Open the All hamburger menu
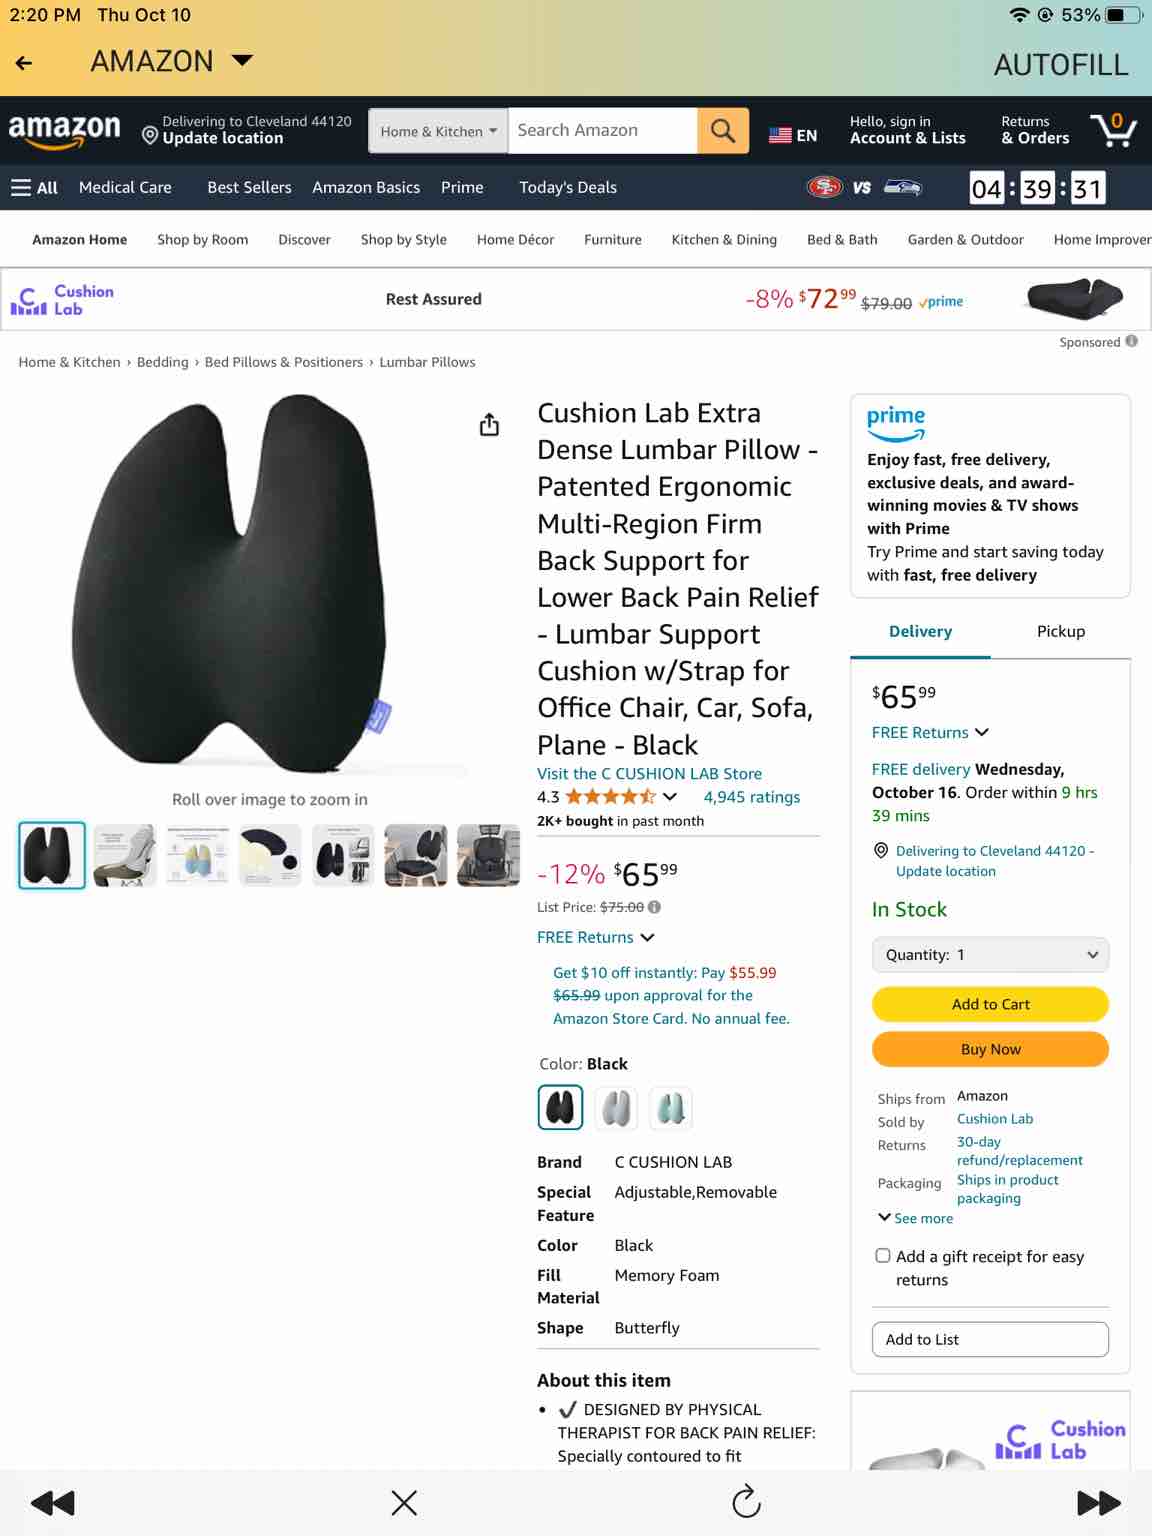The height and width of the screenshot is (1536, 1152). click(x=34, y=188)
